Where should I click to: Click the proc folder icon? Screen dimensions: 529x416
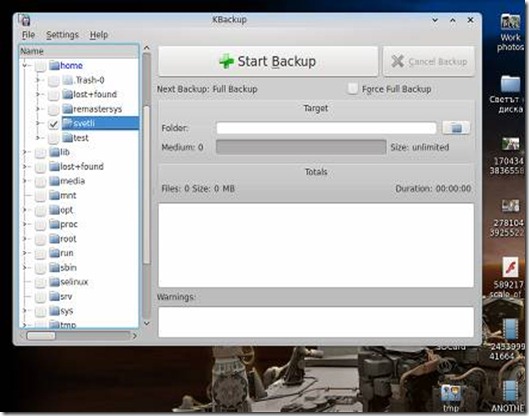[54, 224]
